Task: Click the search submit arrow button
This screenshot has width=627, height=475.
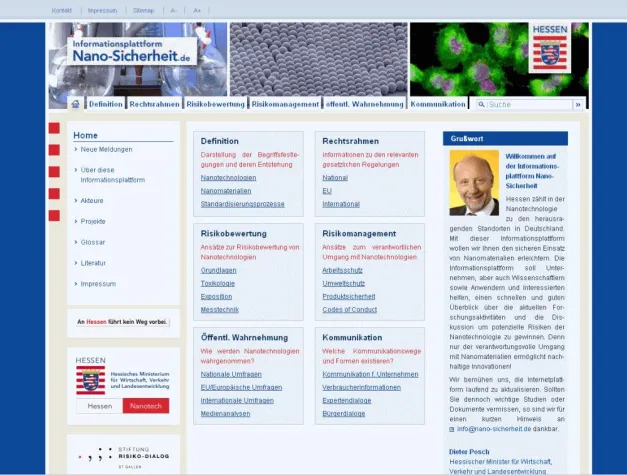Action: click(577, 104)
